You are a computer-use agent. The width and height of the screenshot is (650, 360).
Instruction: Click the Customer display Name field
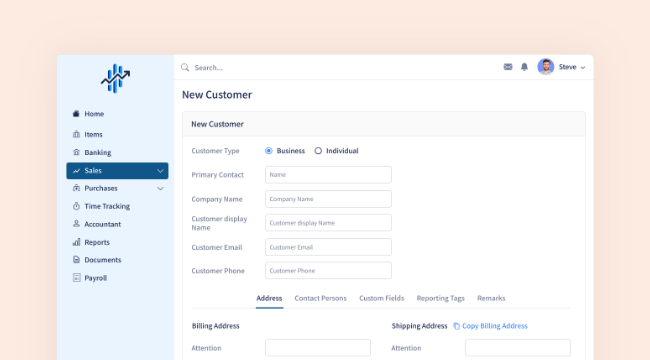click(x=328, y=223)
